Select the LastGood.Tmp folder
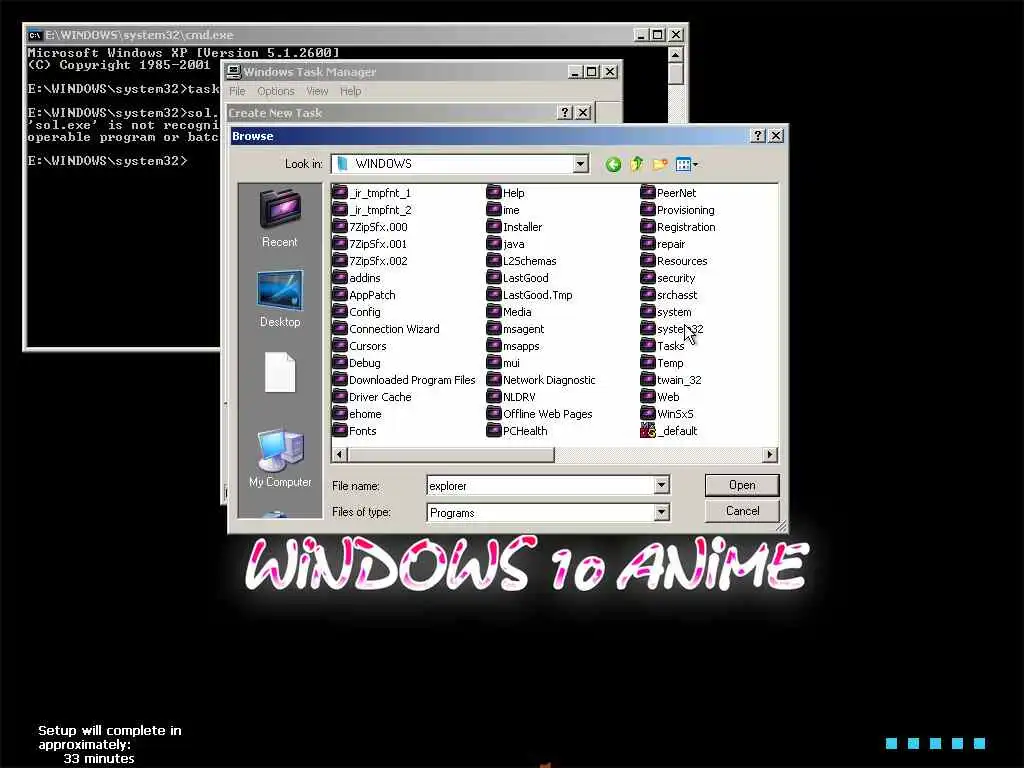 530,295
